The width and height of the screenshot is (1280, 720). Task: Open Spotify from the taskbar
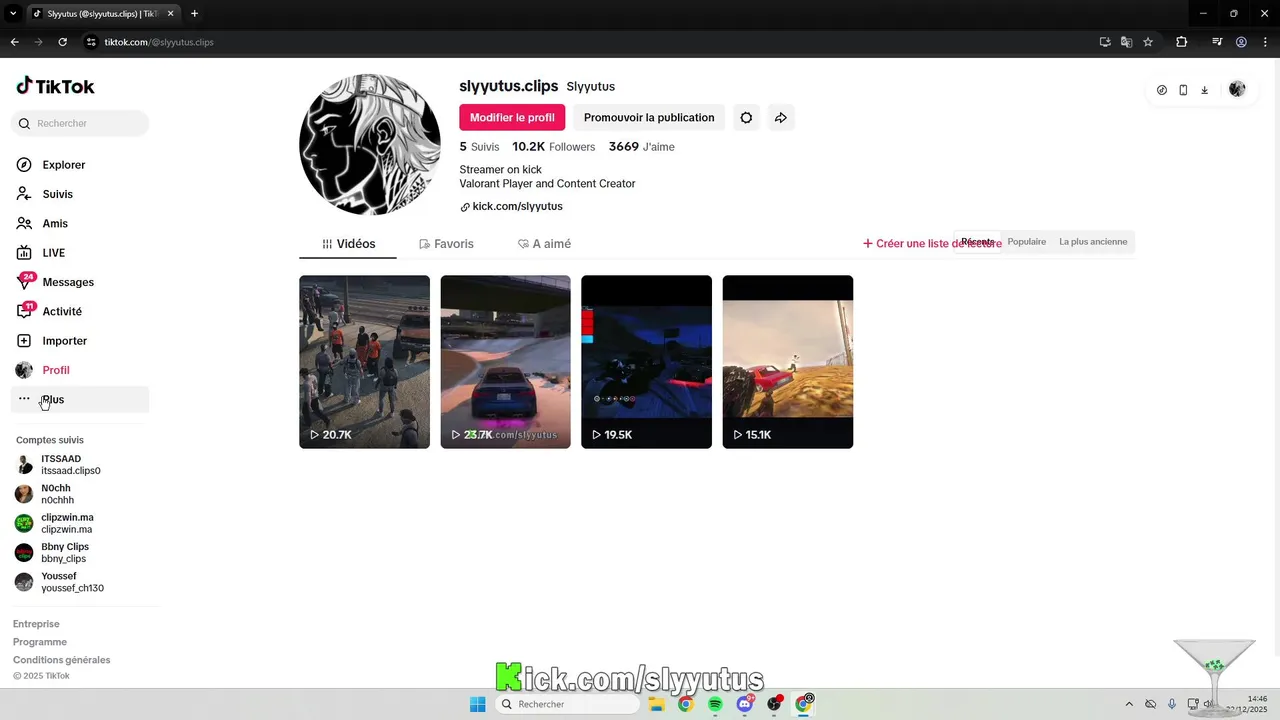tap(715, 704)
